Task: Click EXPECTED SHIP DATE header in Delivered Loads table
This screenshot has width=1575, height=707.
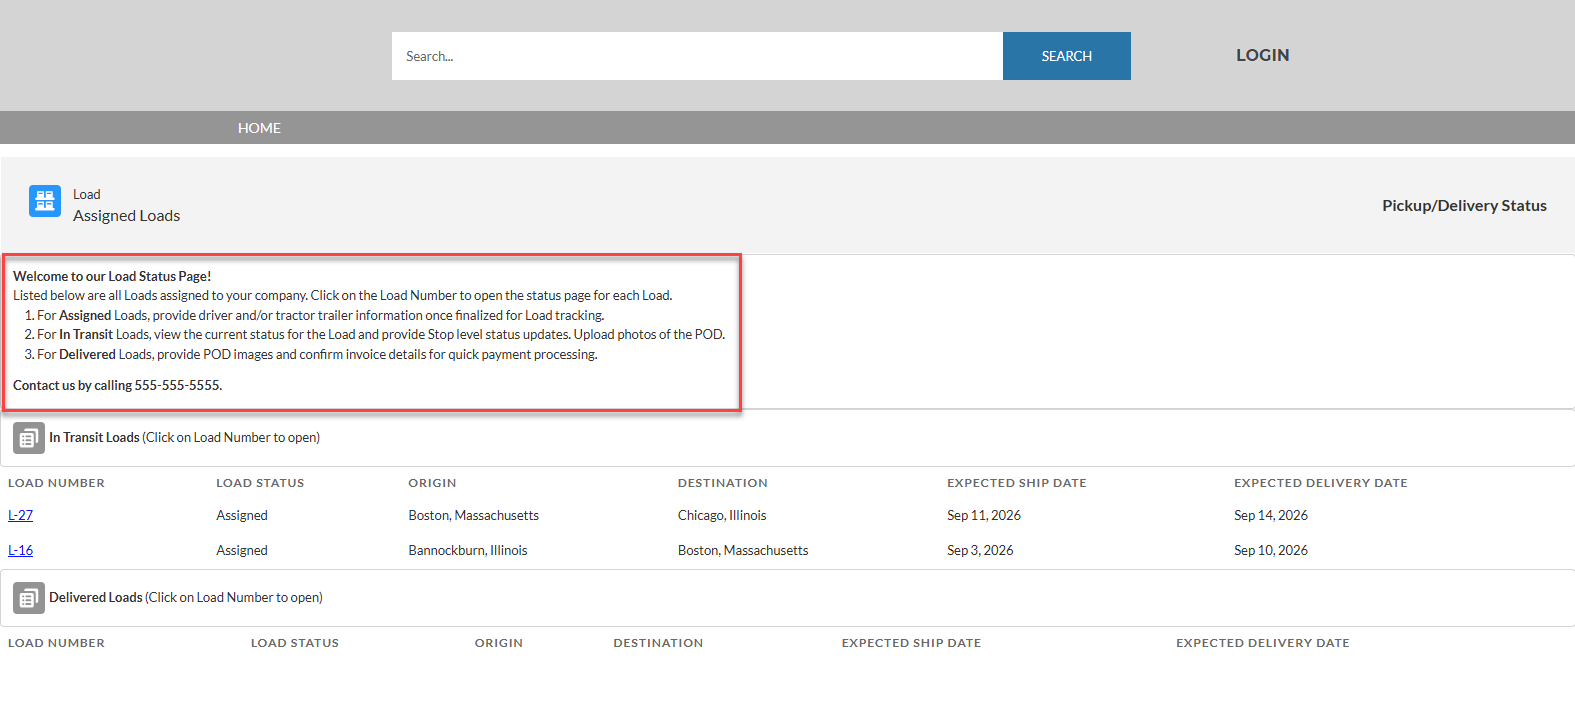Action: [x=911, y=643]
